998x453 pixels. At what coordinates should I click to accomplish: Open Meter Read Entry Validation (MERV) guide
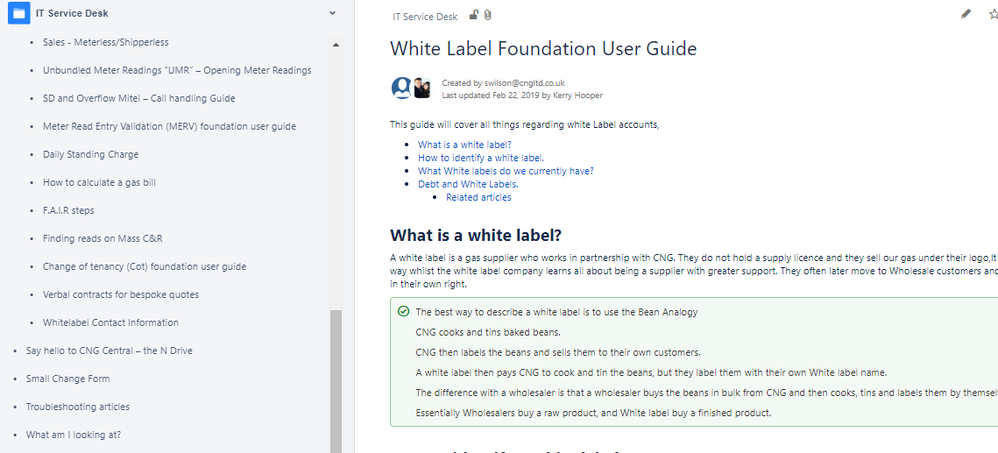coord(169,126)
